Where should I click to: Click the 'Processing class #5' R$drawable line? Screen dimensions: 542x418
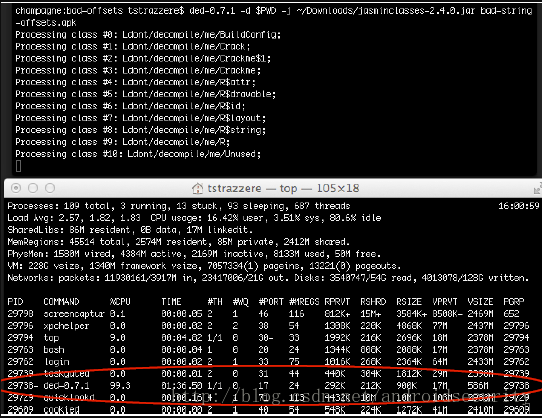146,94
